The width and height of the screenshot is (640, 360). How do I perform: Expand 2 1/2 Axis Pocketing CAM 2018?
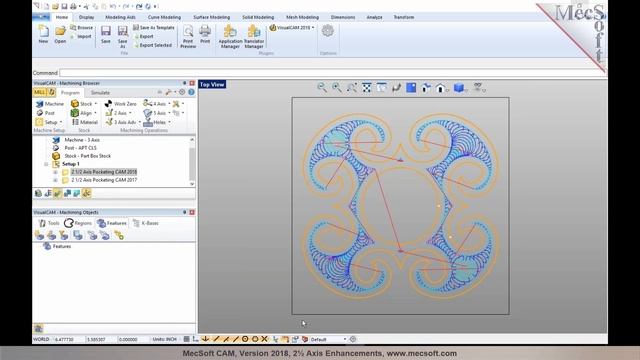click(x=56, y=172)
